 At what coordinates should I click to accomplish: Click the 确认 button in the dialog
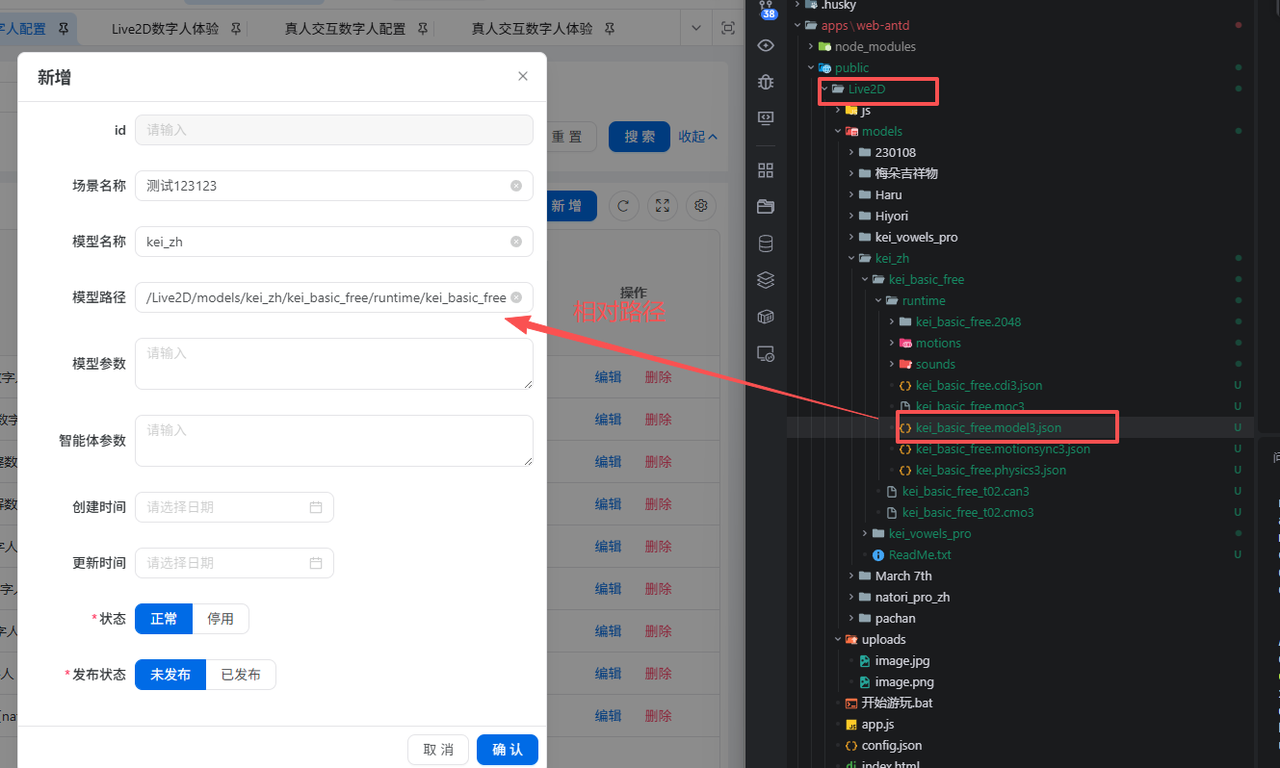(x=507, y=749)
